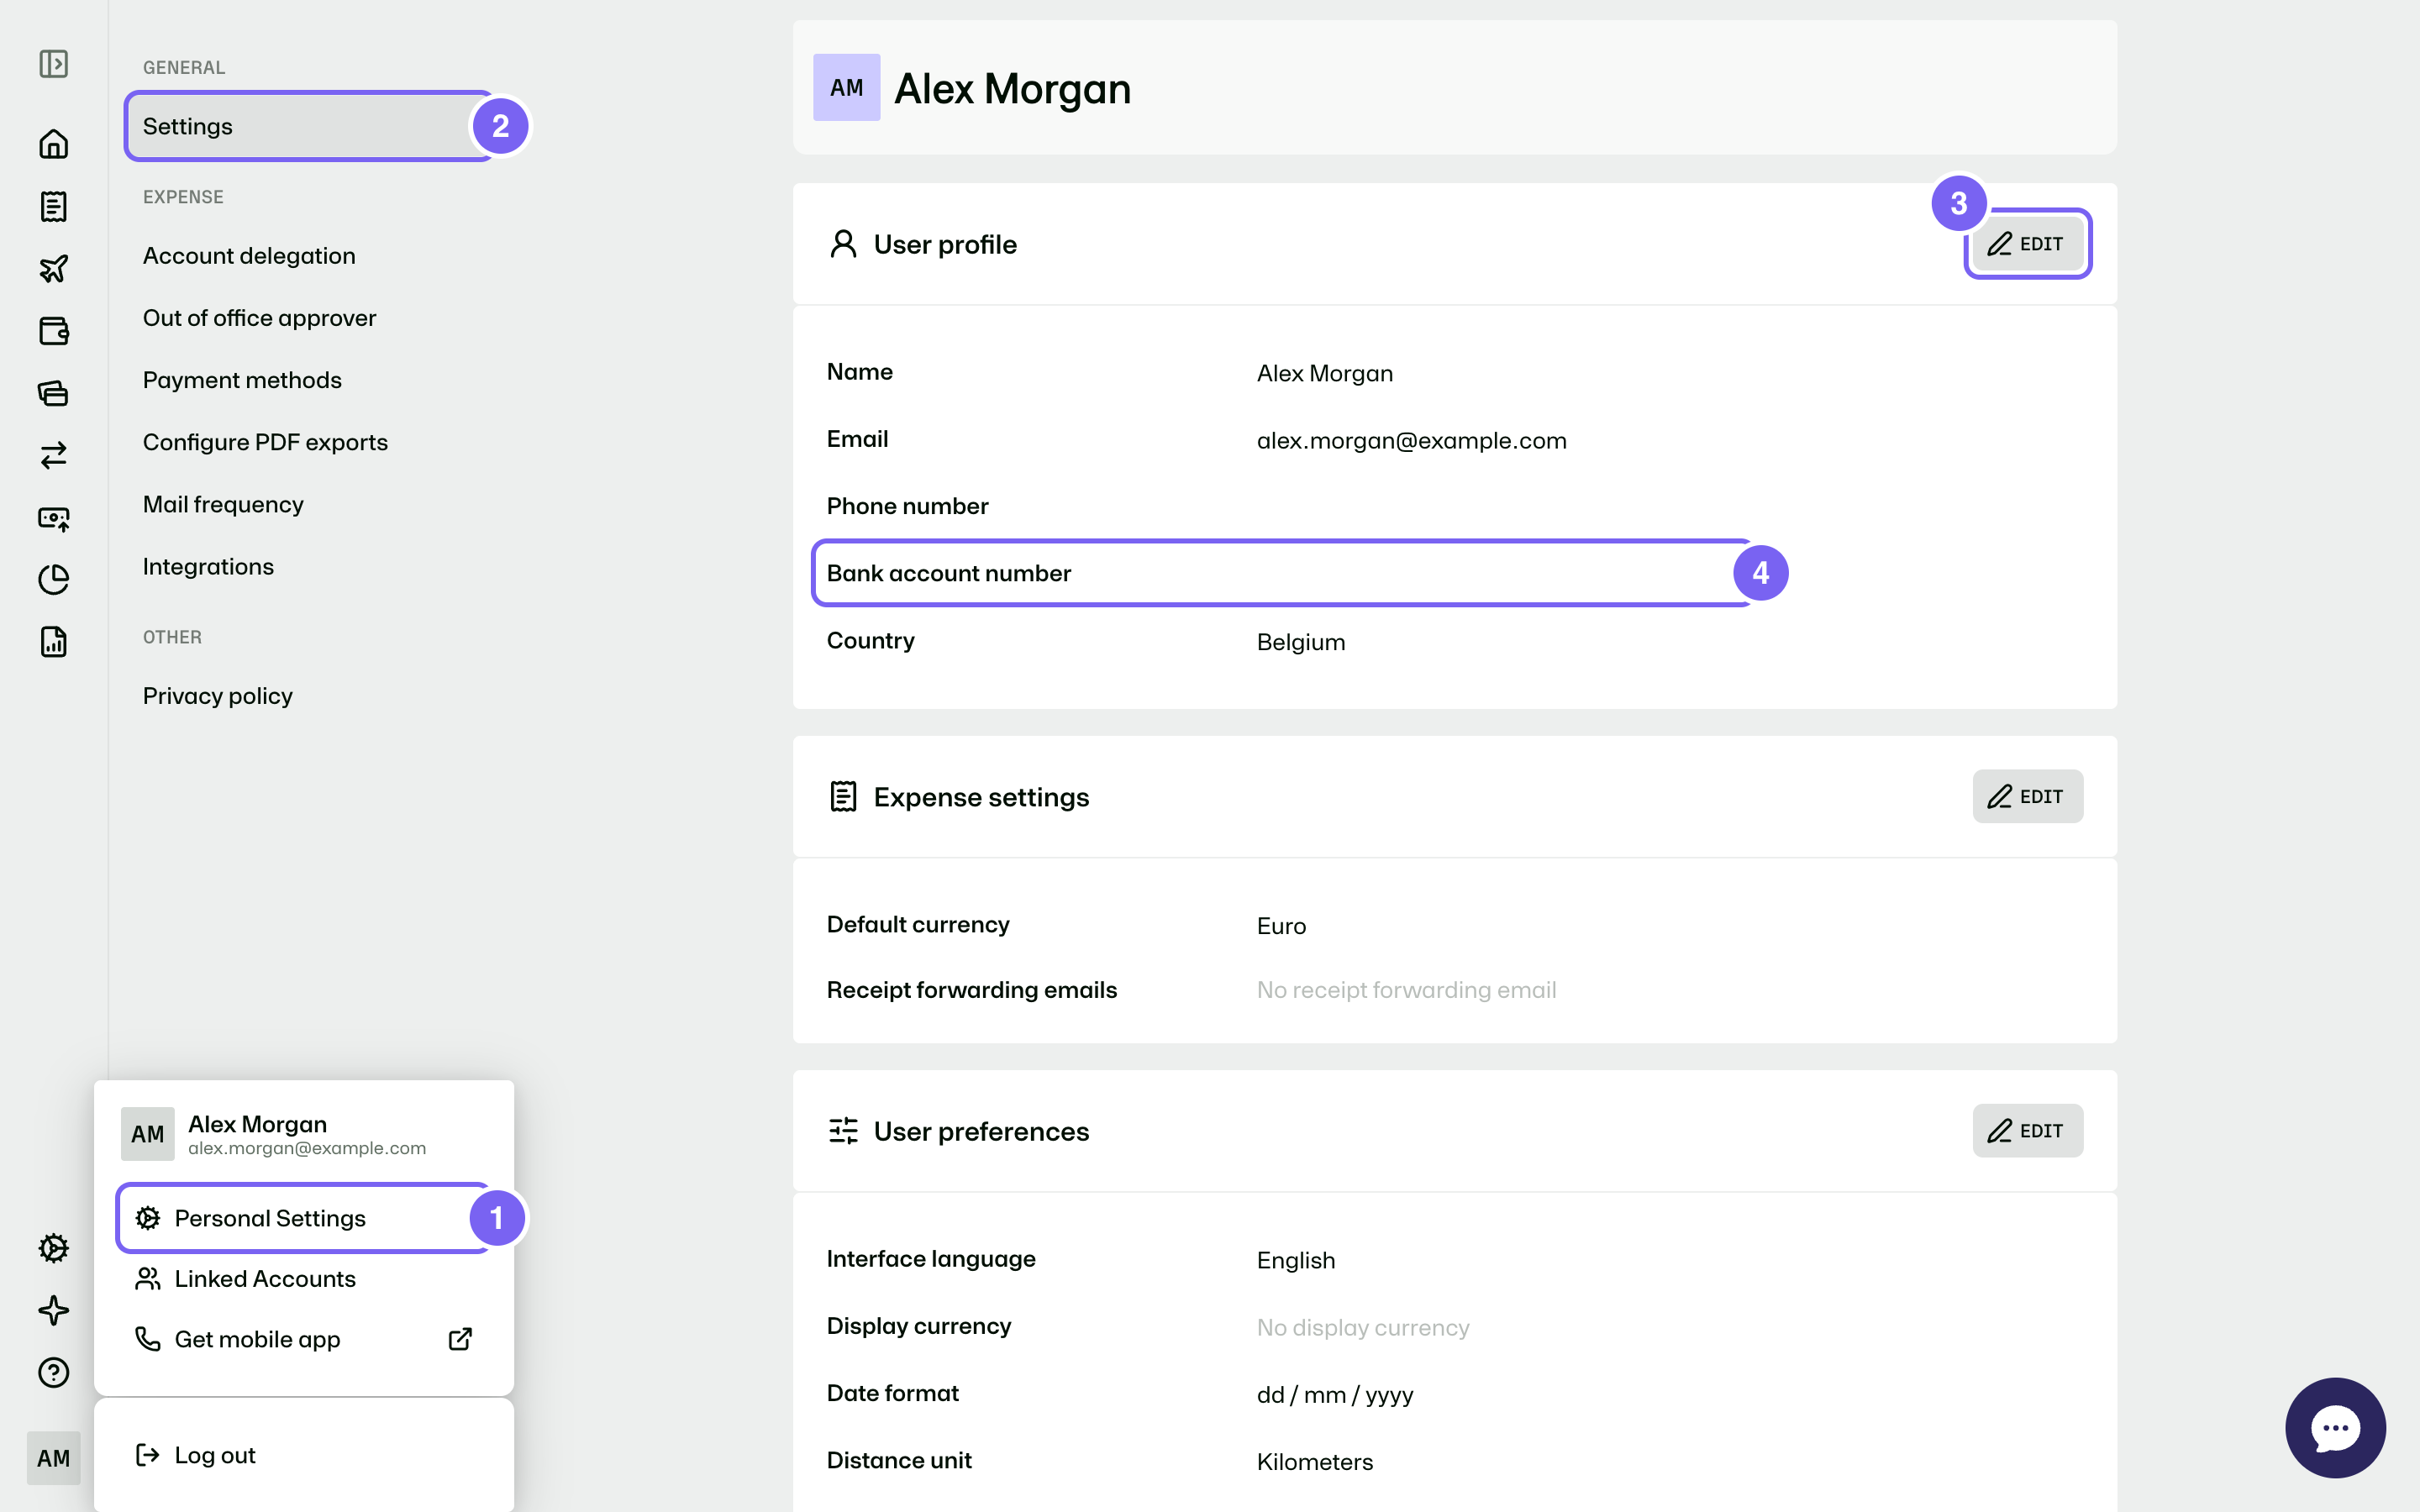This screenshot has height=1512, width=2420.
Task: Open Payment methods page
Action: [242, 380]
